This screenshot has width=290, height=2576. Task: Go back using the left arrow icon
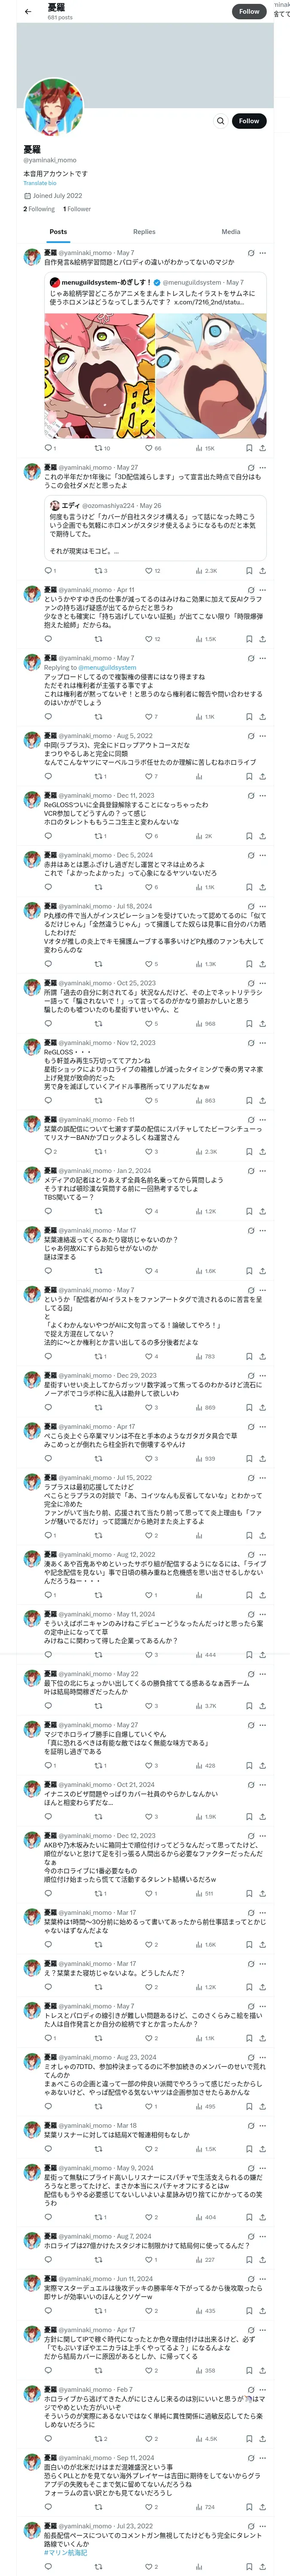pyautogui.click(x=28, y=12)
